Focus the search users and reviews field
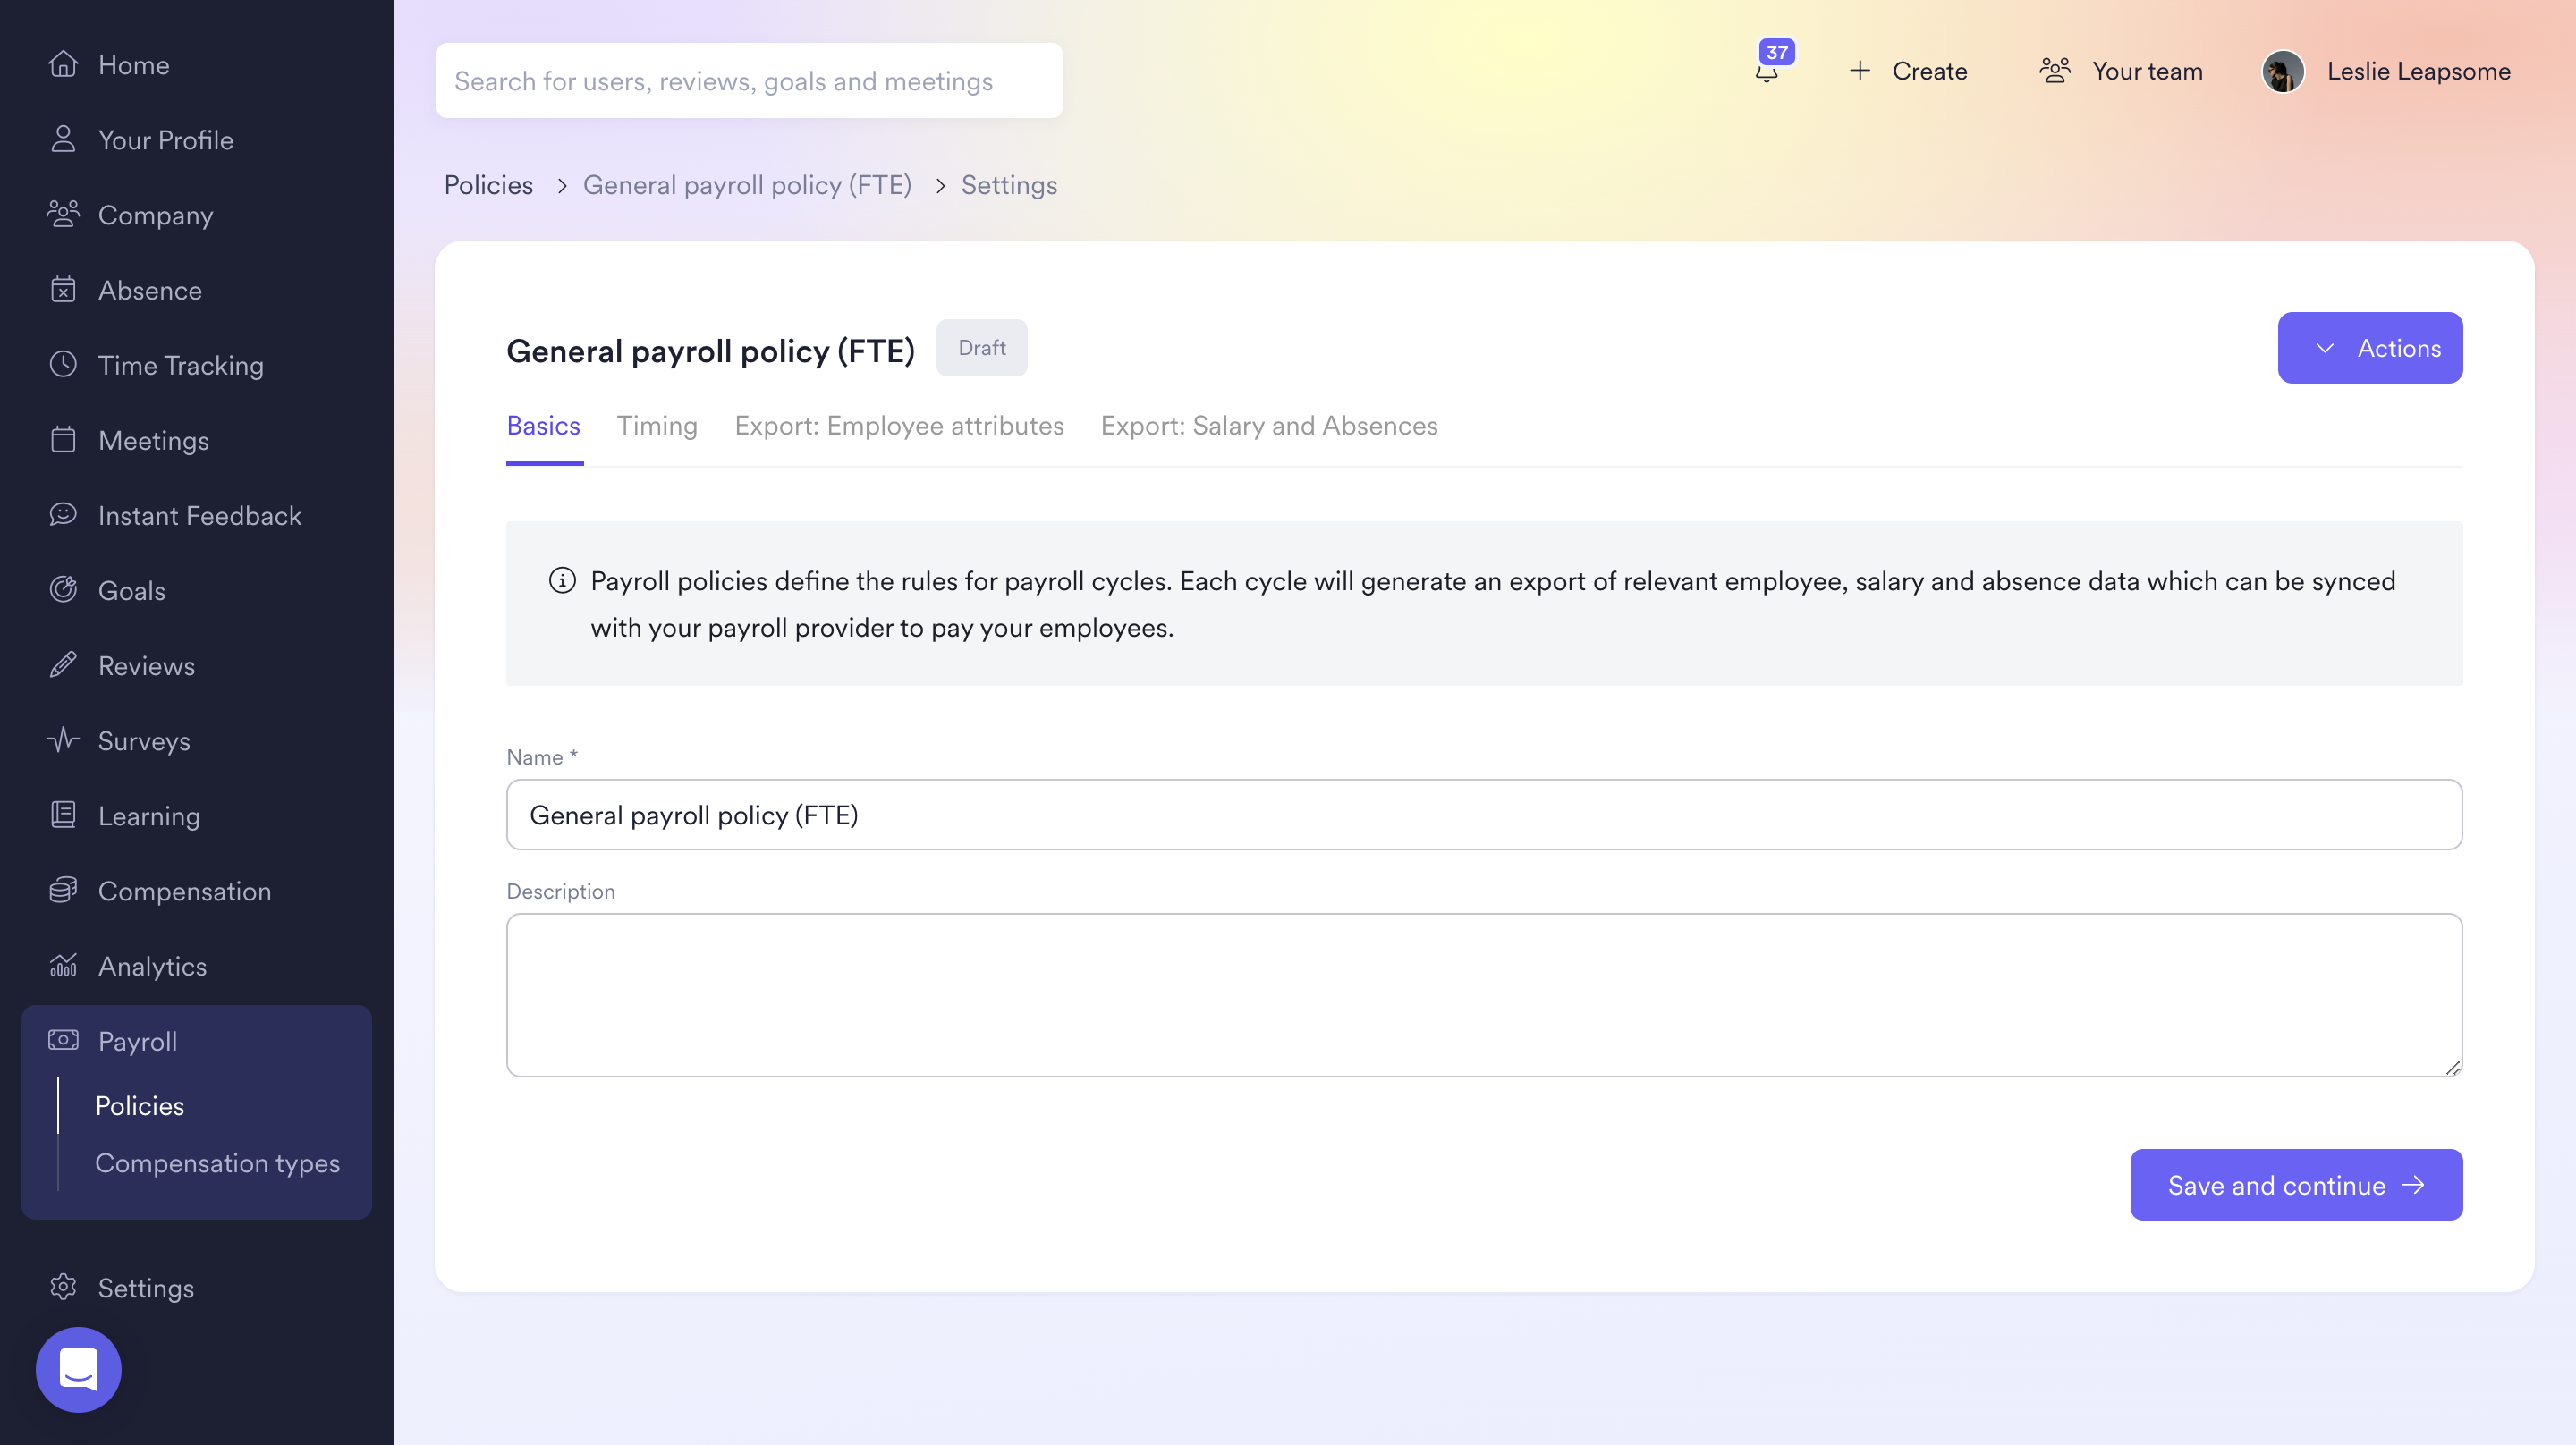Screen dimensions: 2576x1445 (x=749, y=81)
